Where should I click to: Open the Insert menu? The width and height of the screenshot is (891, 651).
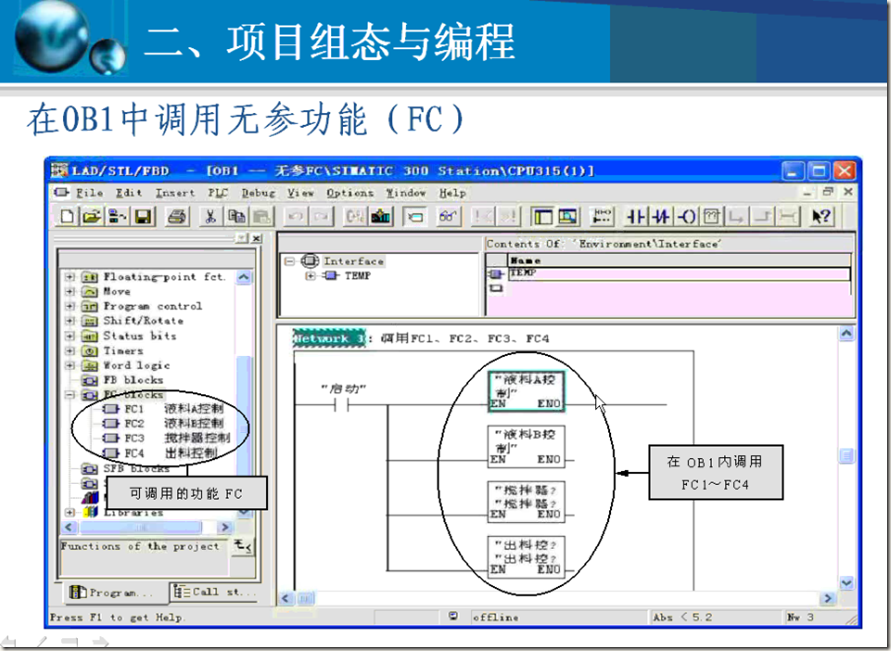point(175,193)
